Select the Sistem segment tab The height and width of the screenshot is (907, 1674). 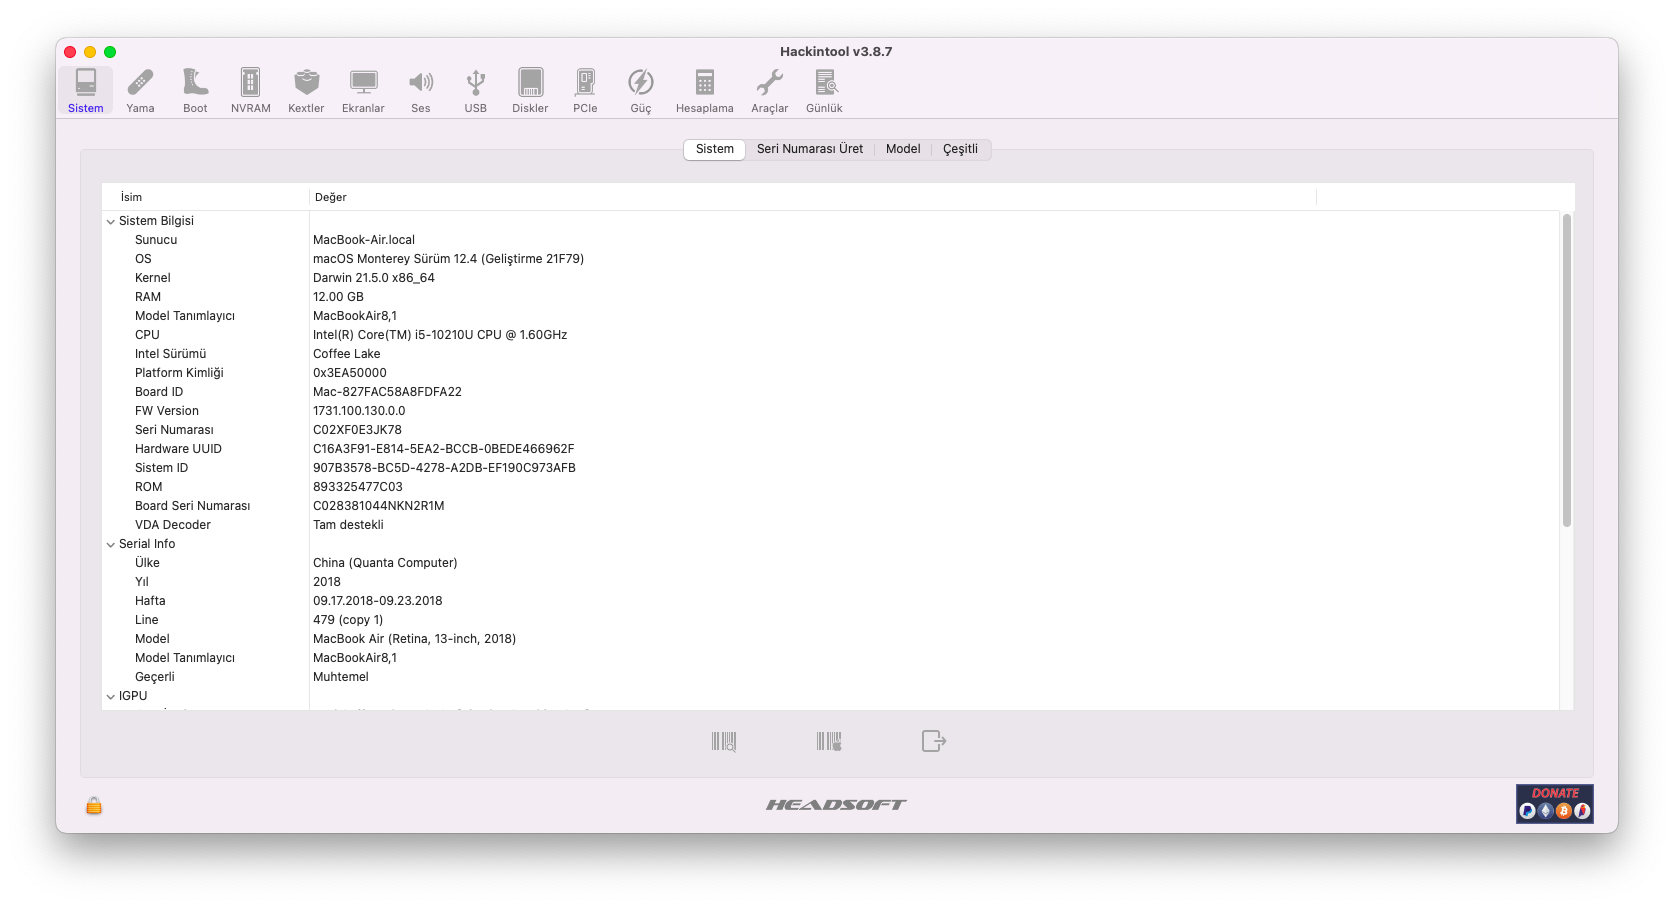(715, 149)
